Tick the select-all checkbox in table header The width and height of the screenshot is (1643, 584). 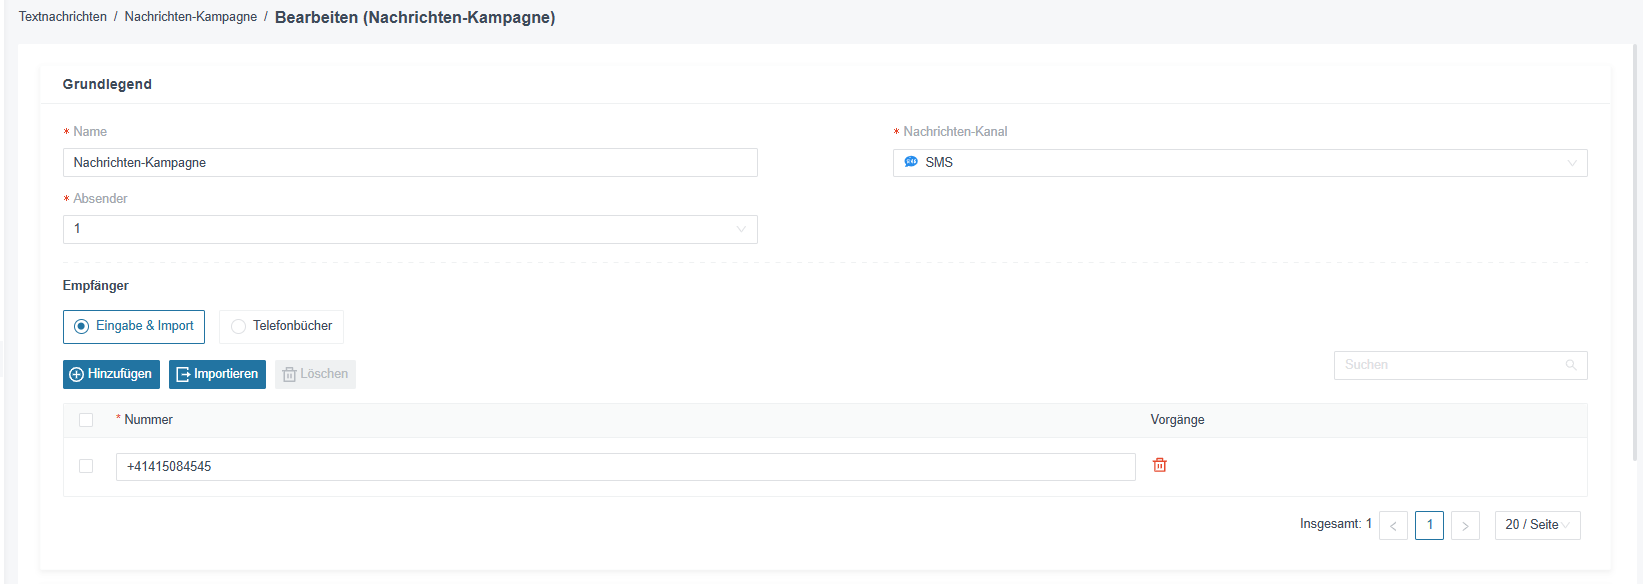click(86, 420)
